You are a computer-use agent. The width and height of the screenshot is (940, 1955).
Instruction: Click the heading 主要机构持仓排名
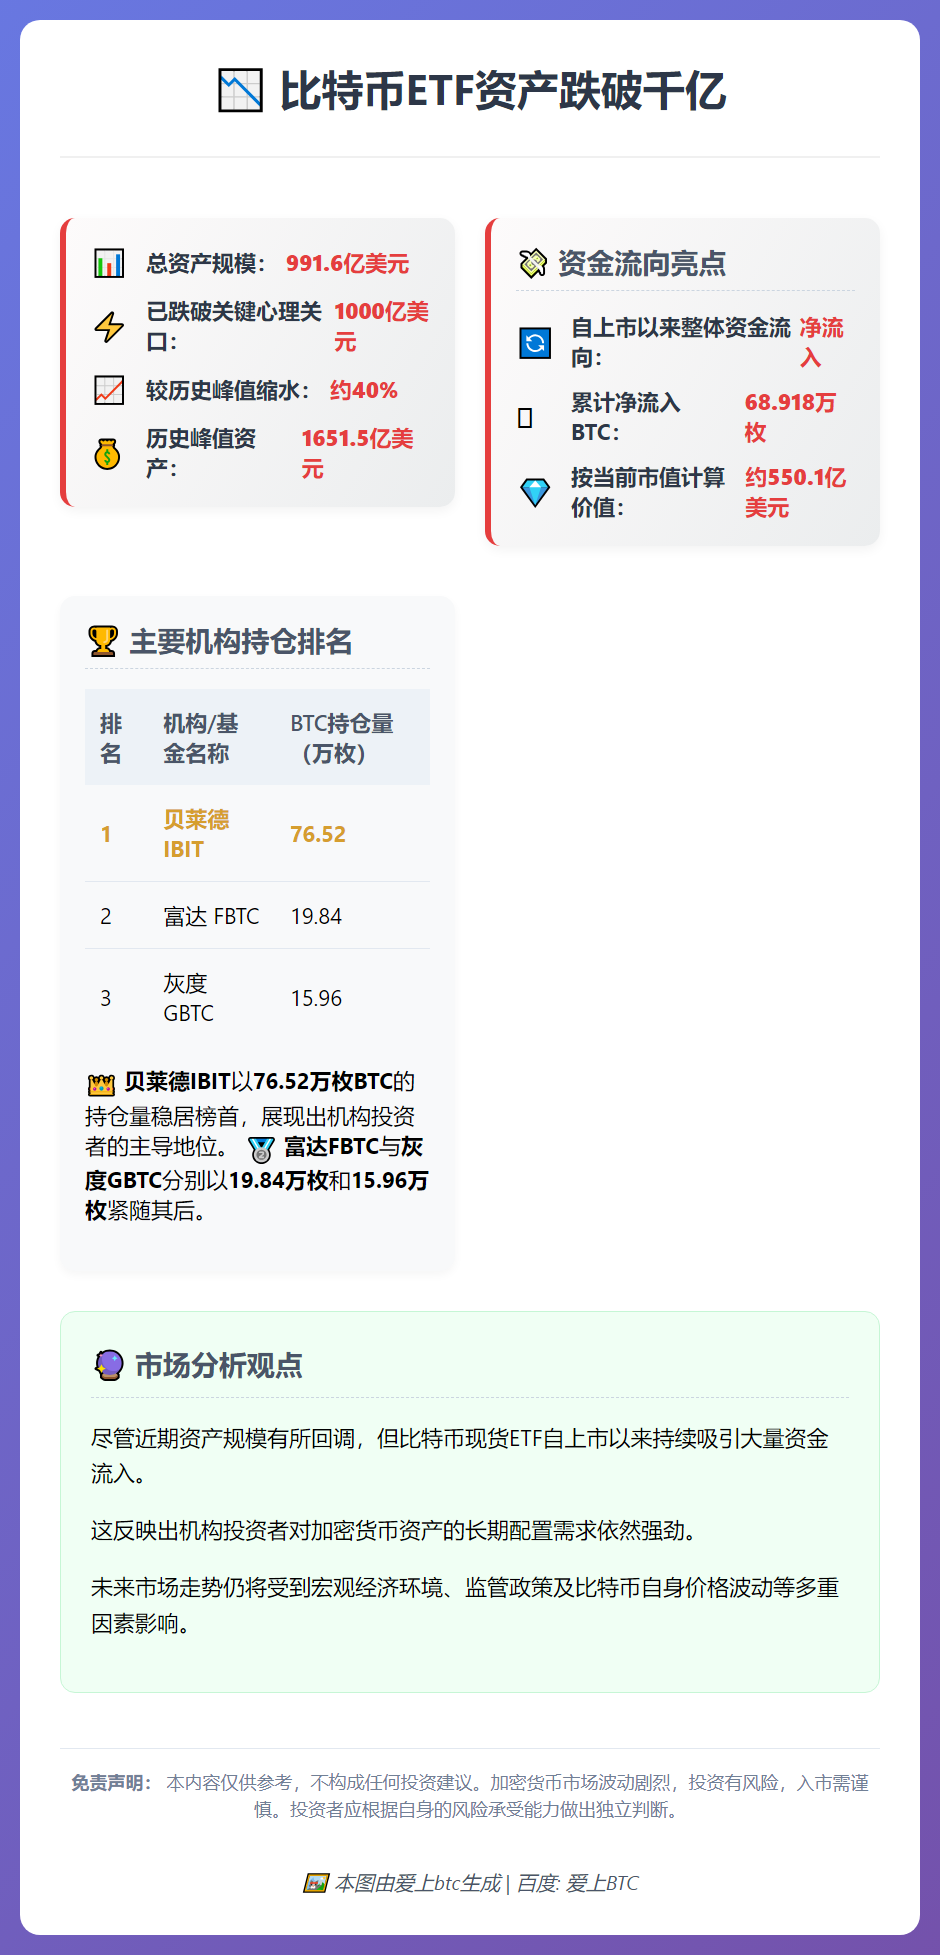pyautogui.click(x=241, y=641)
